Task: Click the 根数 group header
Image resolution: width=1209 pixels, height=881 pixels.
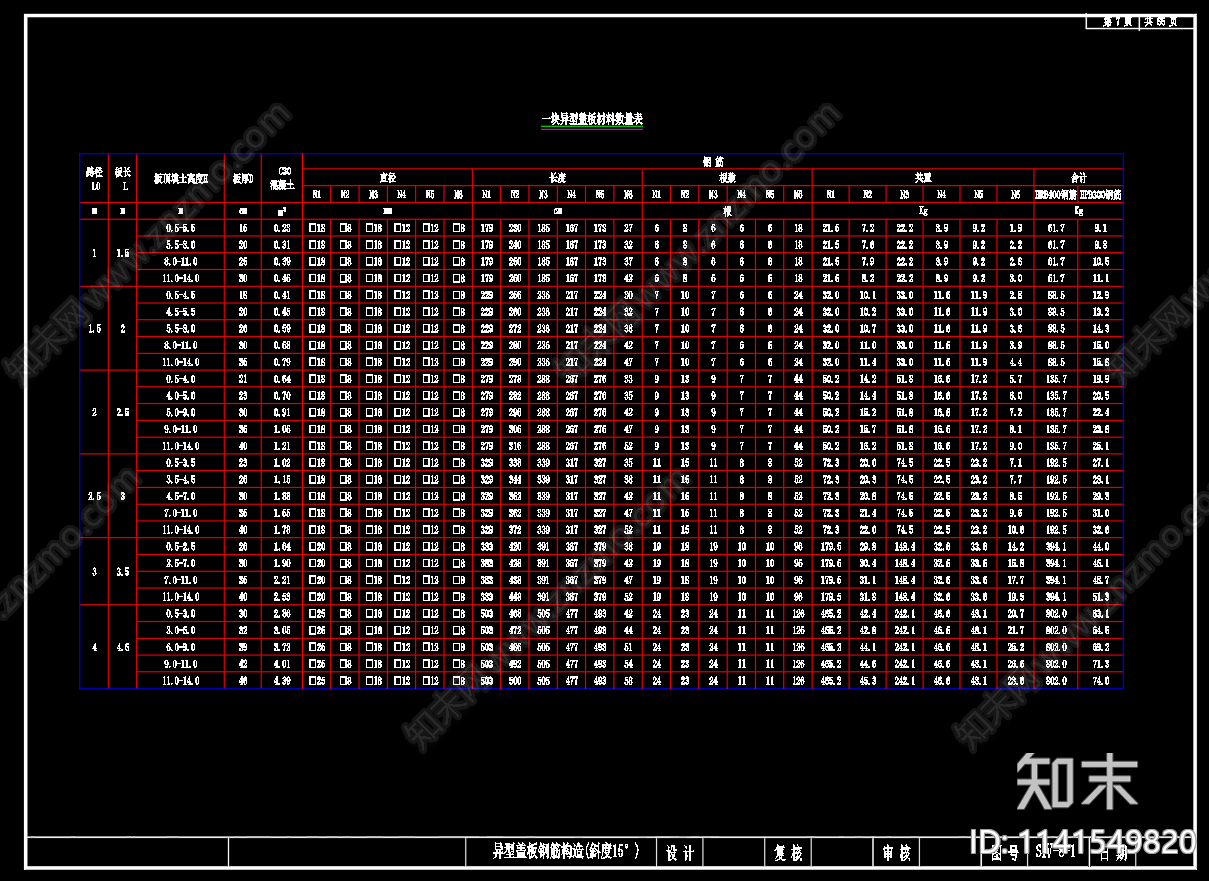Action: (727, 176)
